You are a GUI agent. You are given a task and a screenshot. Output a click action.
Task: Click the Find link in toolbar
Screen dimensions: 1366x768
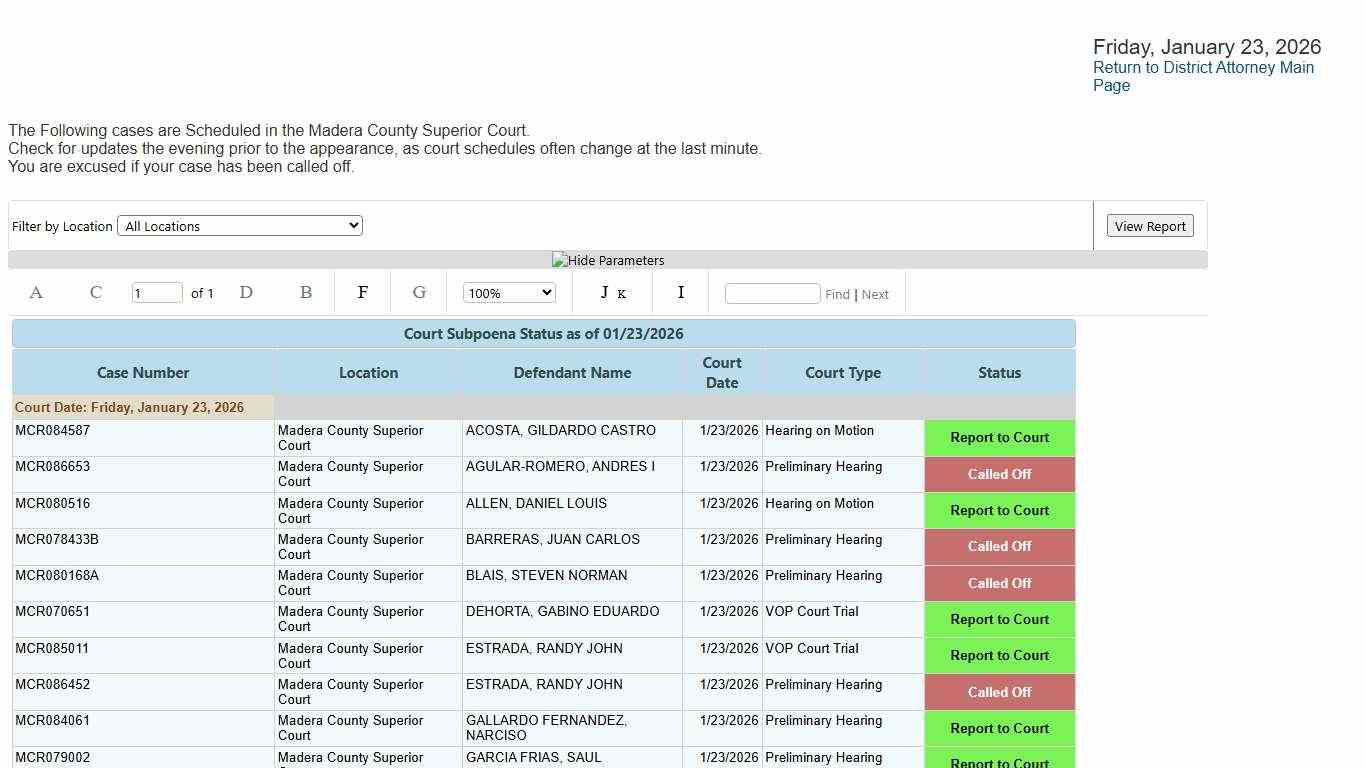(837, 294)
